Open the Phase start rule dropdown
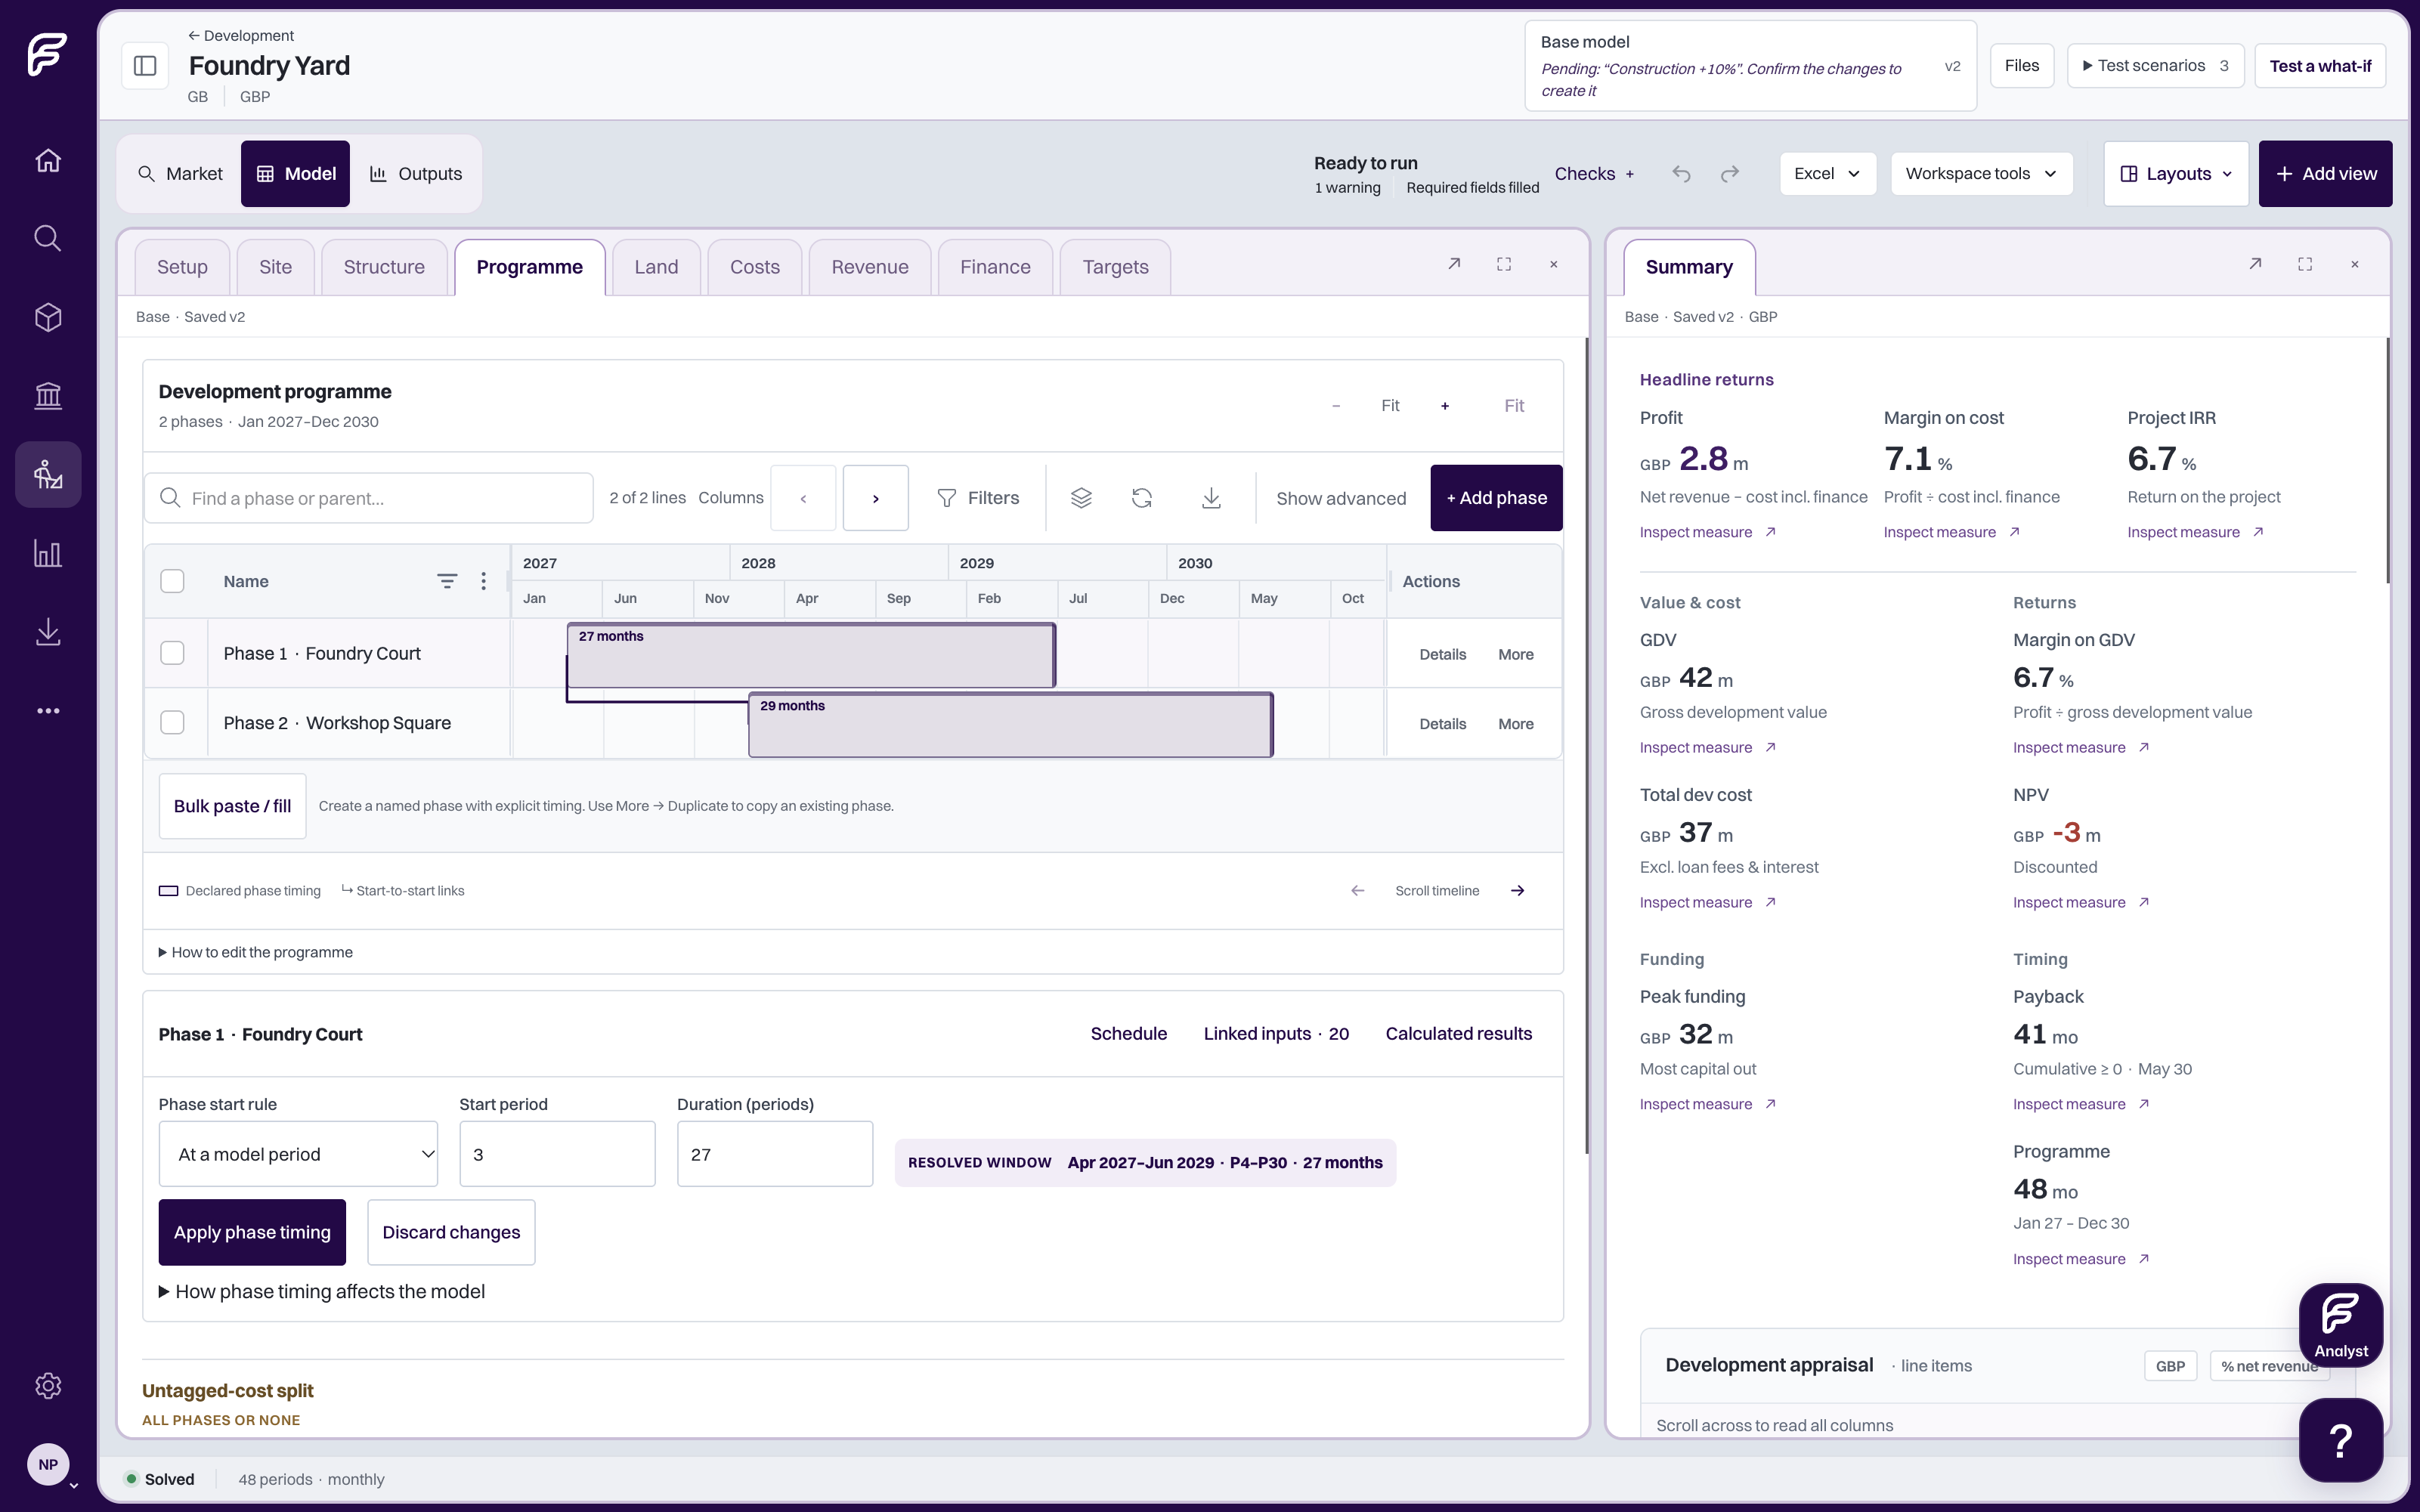2420x1512 pixels. tap(298, 1154)
